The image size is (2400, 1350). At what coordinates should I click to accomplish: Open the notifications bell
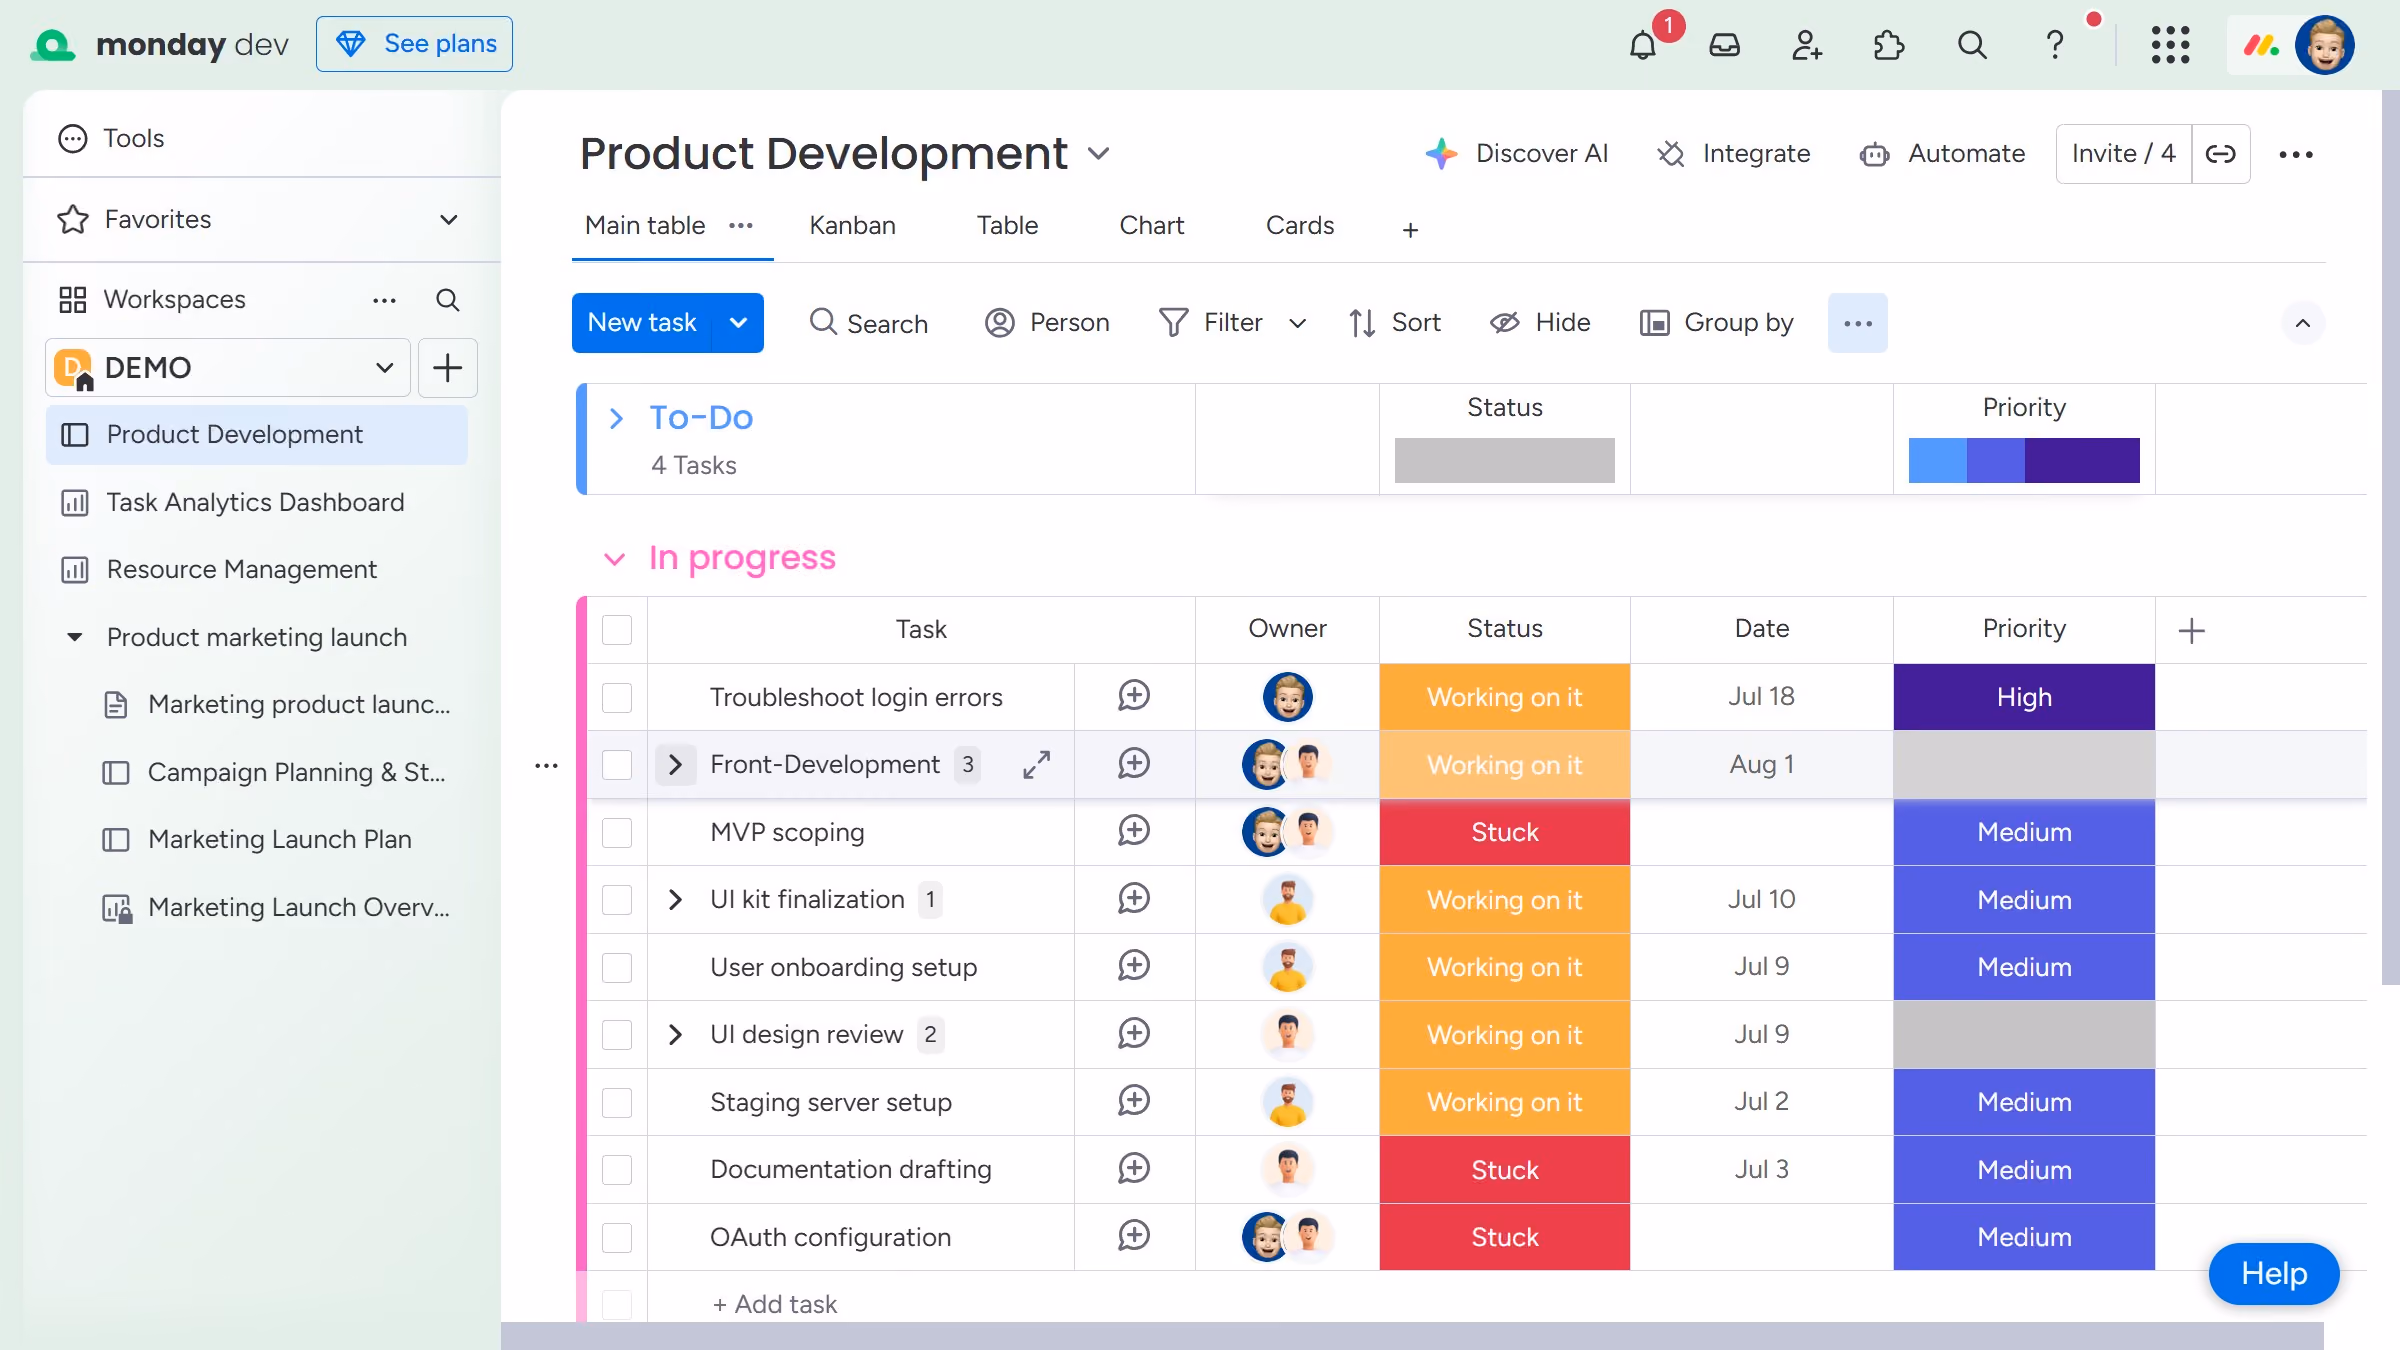(1643, 45)
